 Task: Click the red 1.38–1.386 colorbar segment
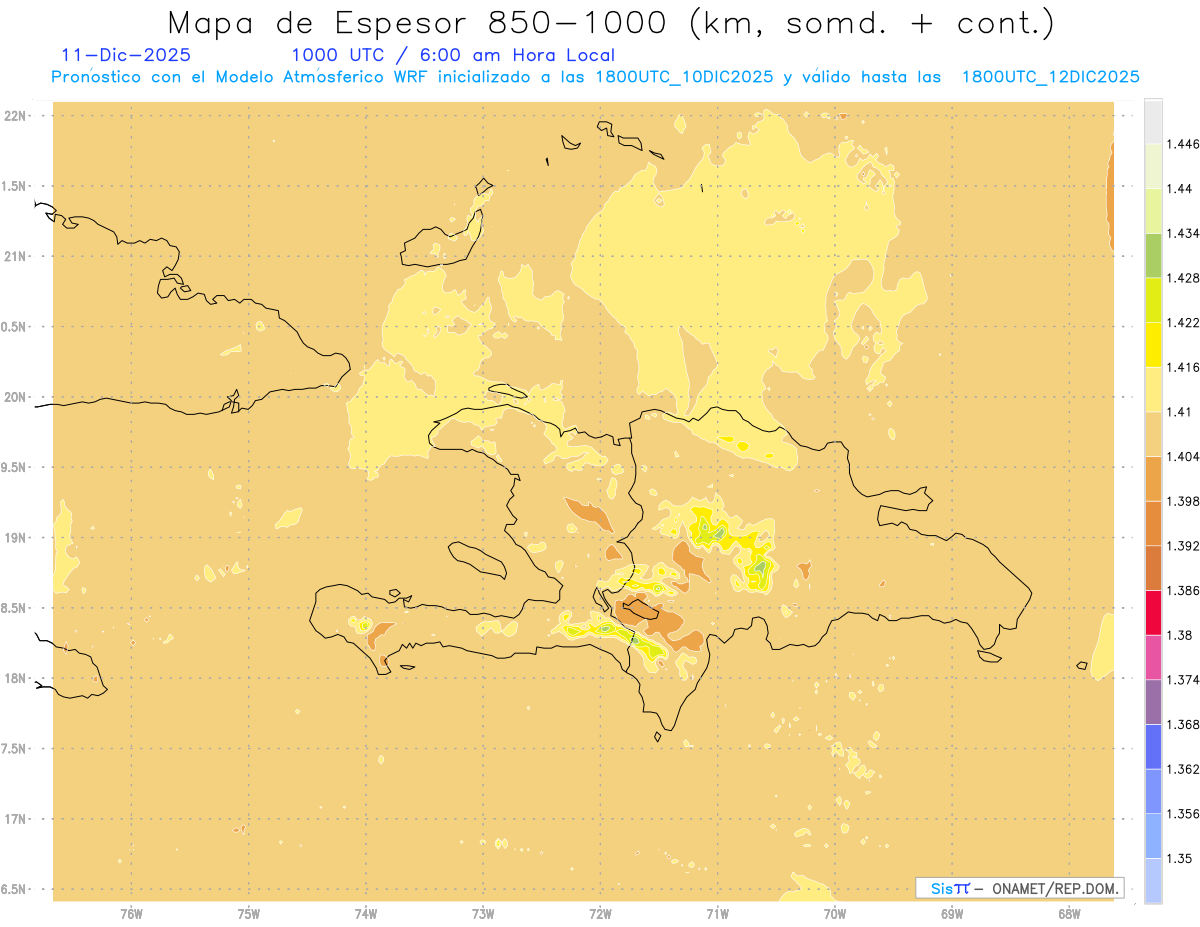coord(1153,613)
